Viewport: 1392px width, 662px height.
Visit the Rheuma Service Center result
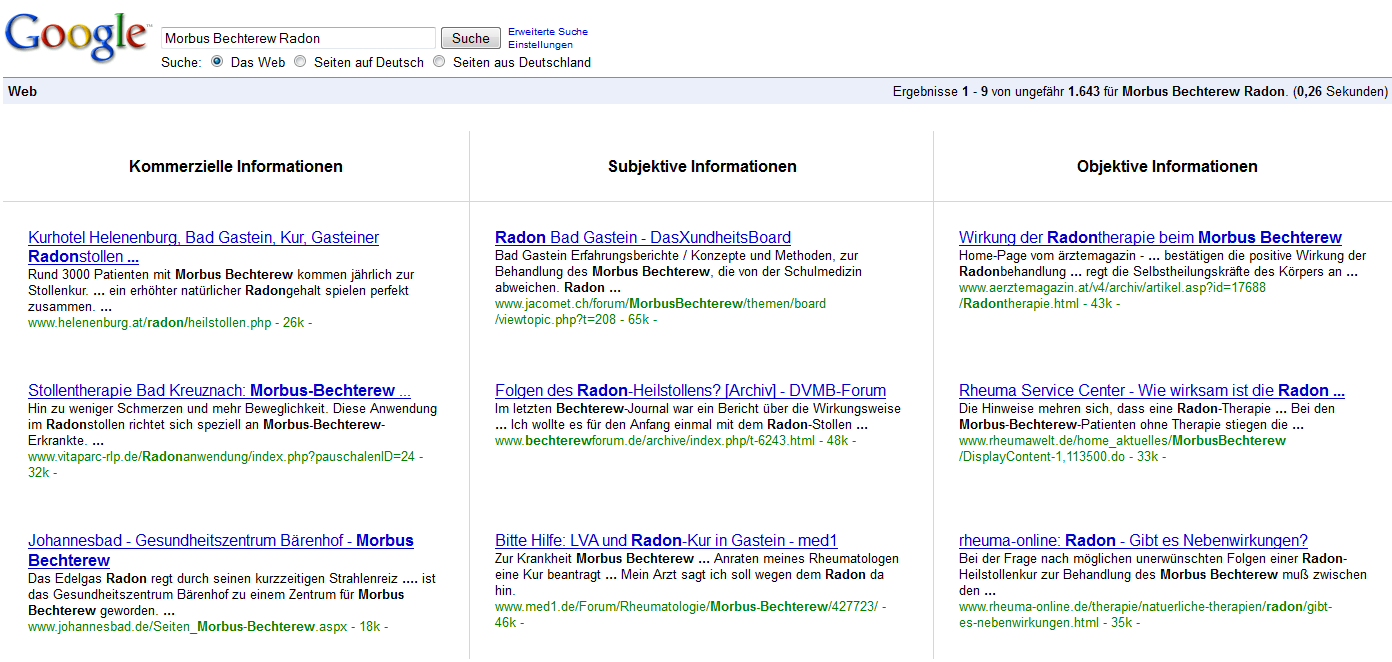pyautogui.click(x=1152, y=390)
